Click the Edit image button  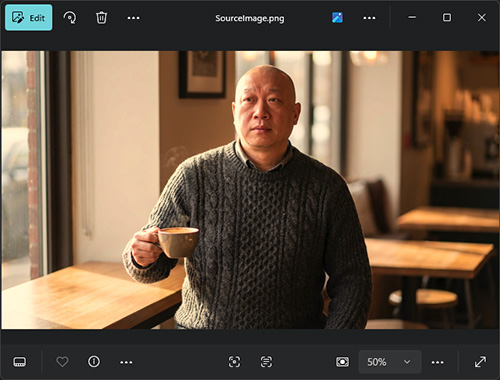[x=28, y=18]
